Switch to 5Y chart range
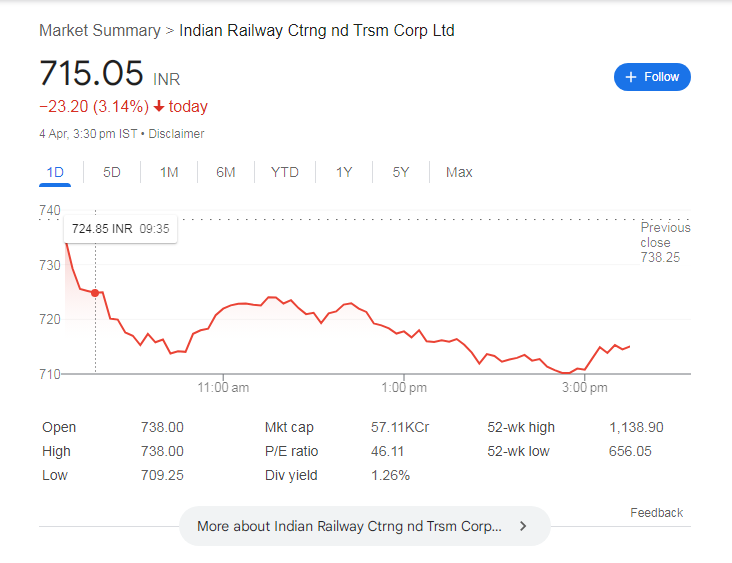The height and width of the screenshot is (563, 732). click(x=401, y=172)
